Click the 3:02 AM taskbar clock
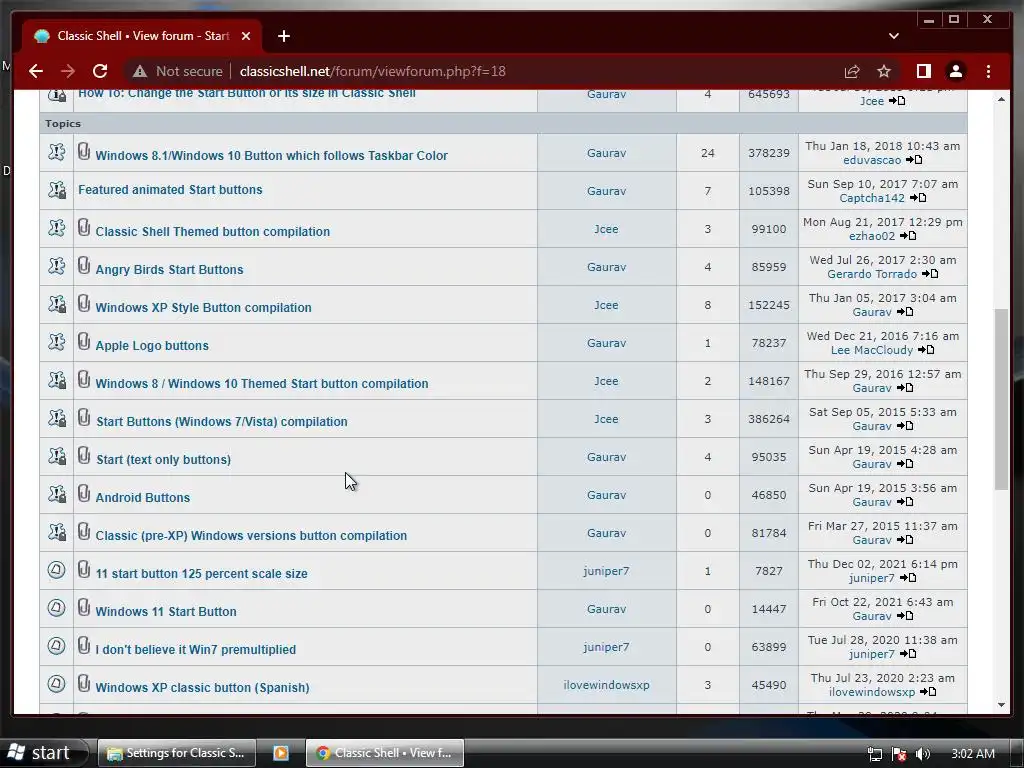 [973, 754]
